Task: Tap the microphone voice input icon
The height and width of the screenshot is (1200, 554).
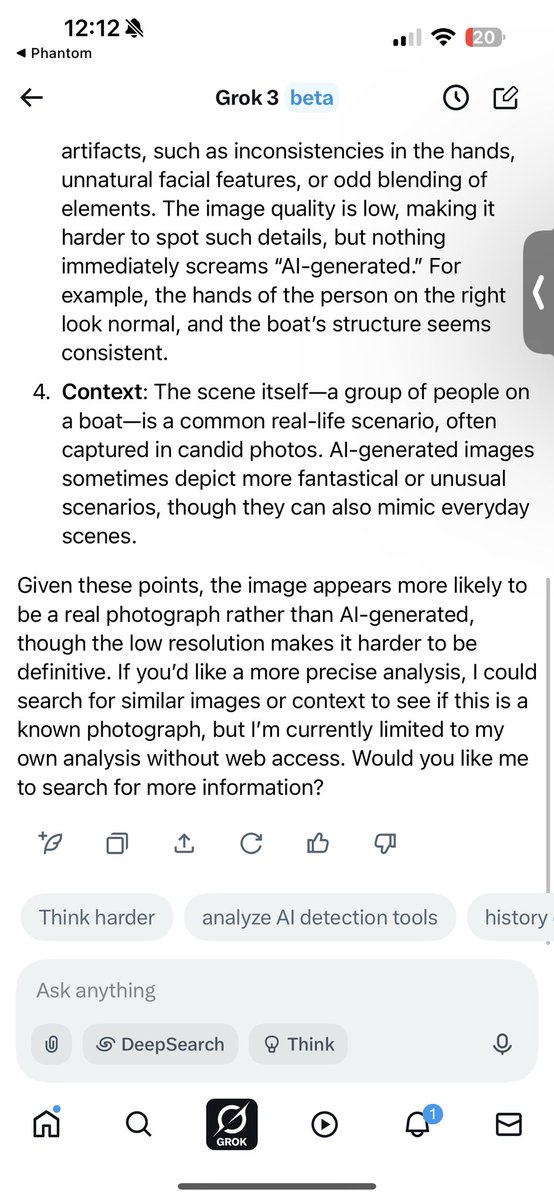Action: [x=503, y=1044]
